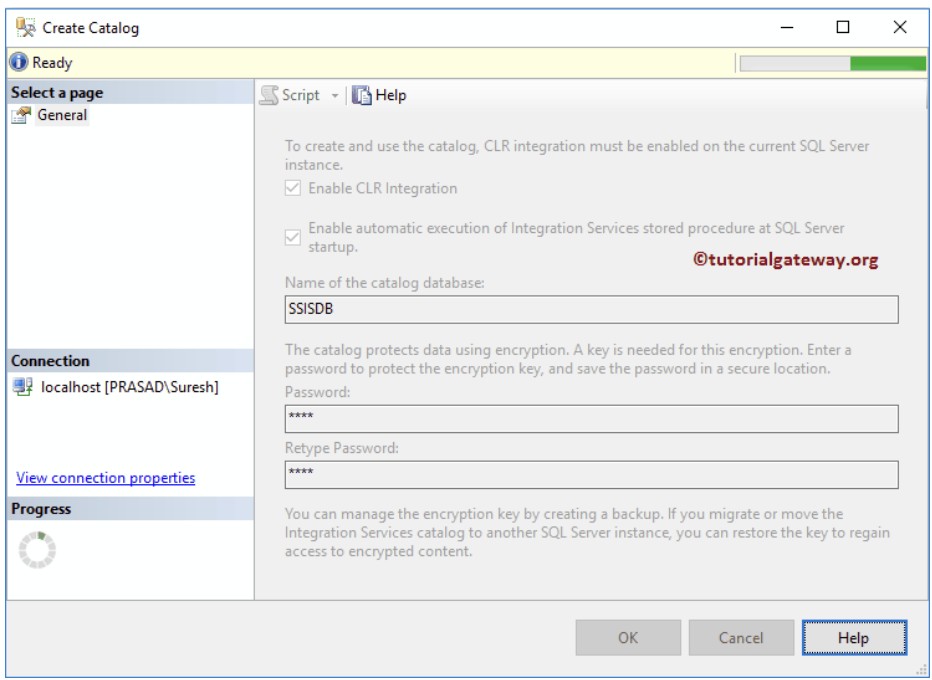Open the Script dropdown arrow
Screen dimensions: 932x680
(x=335, y=96)
